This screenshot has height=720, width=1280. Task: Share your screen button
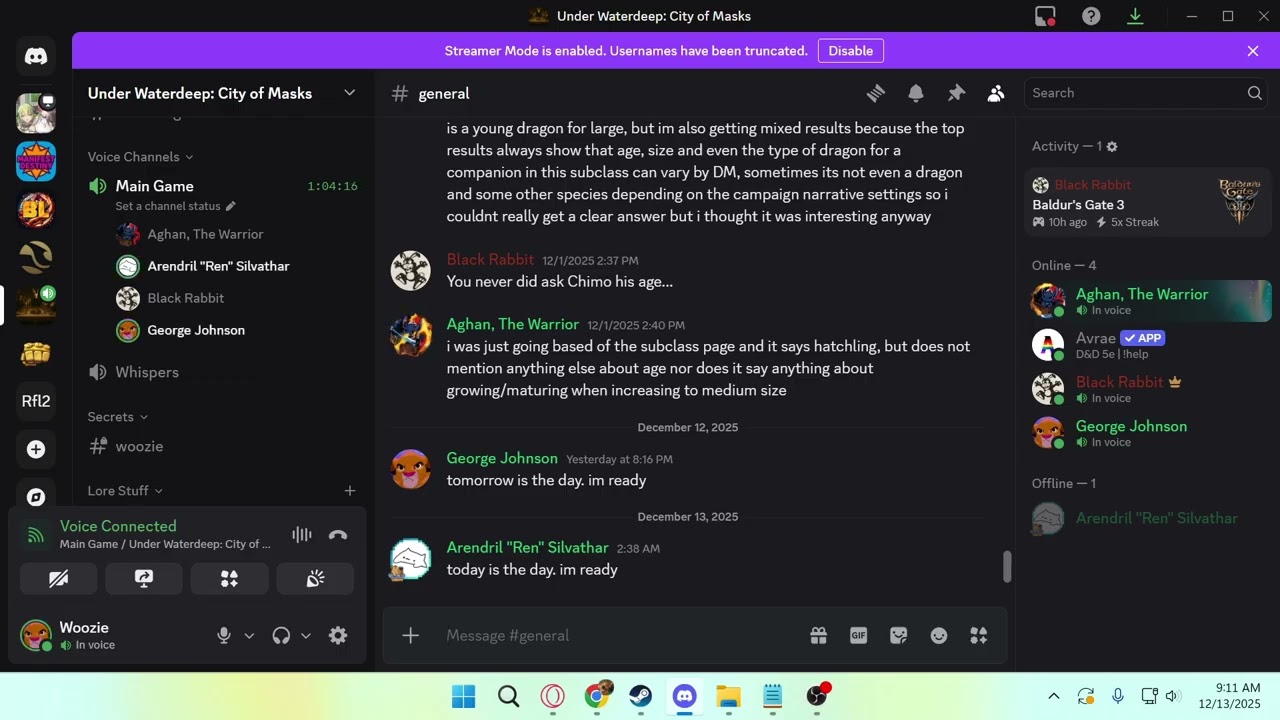click(x=144, y=579)
